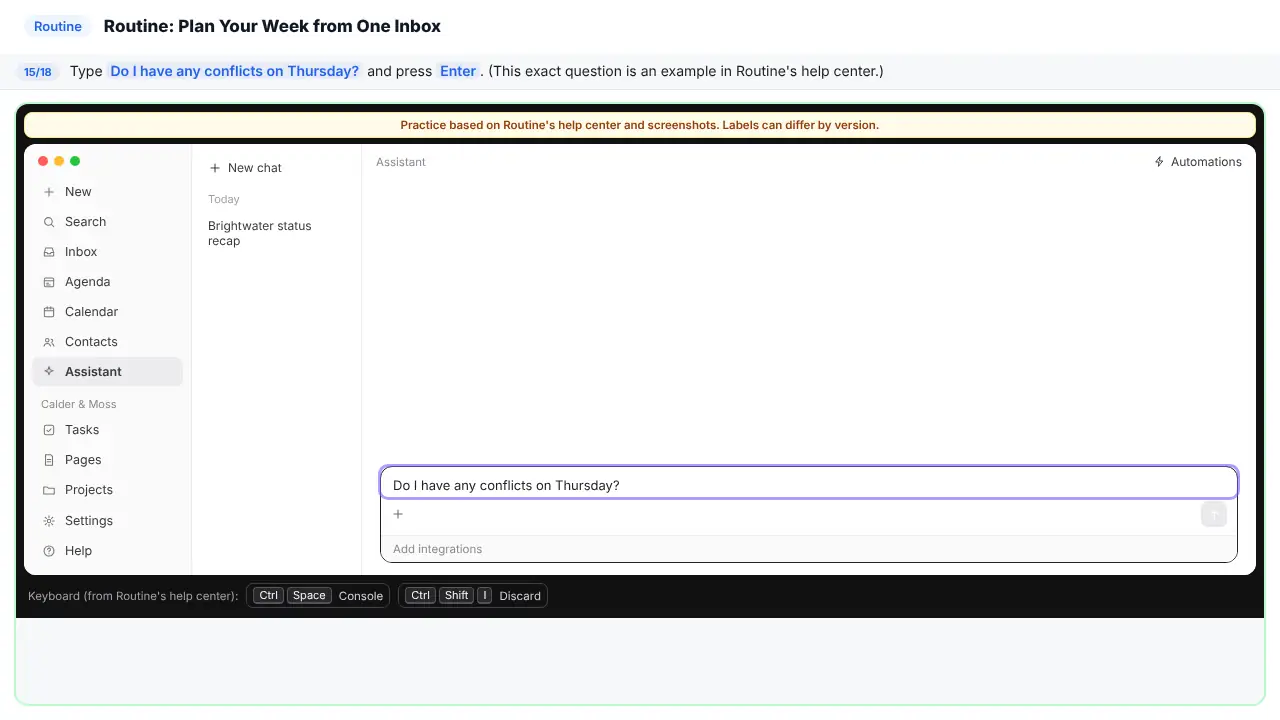Start a New chat
This screenshot has height=720, width=1280.
point(245,168)
